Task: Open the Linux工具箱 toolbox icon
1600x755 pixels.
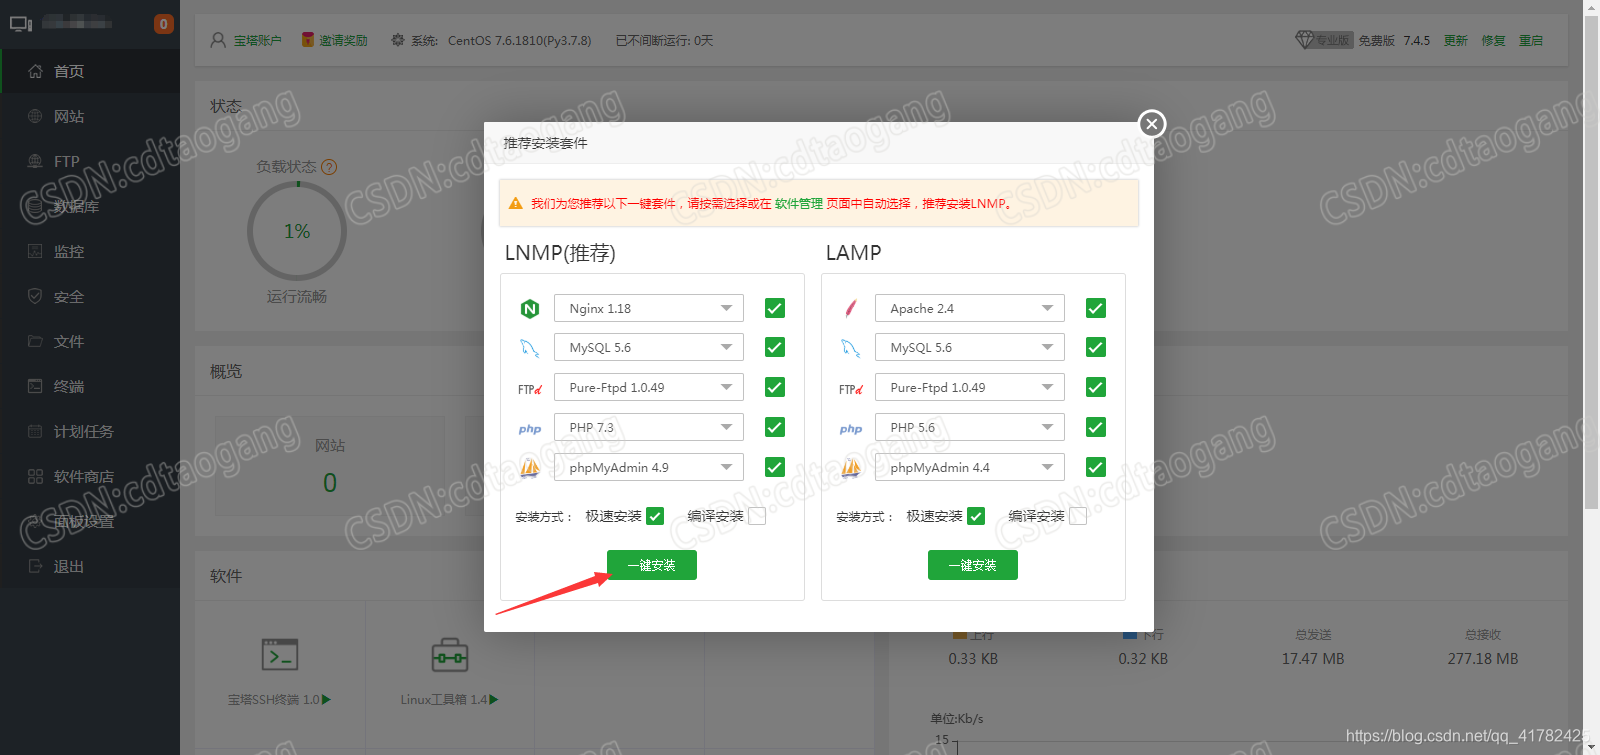Action: 450,655
